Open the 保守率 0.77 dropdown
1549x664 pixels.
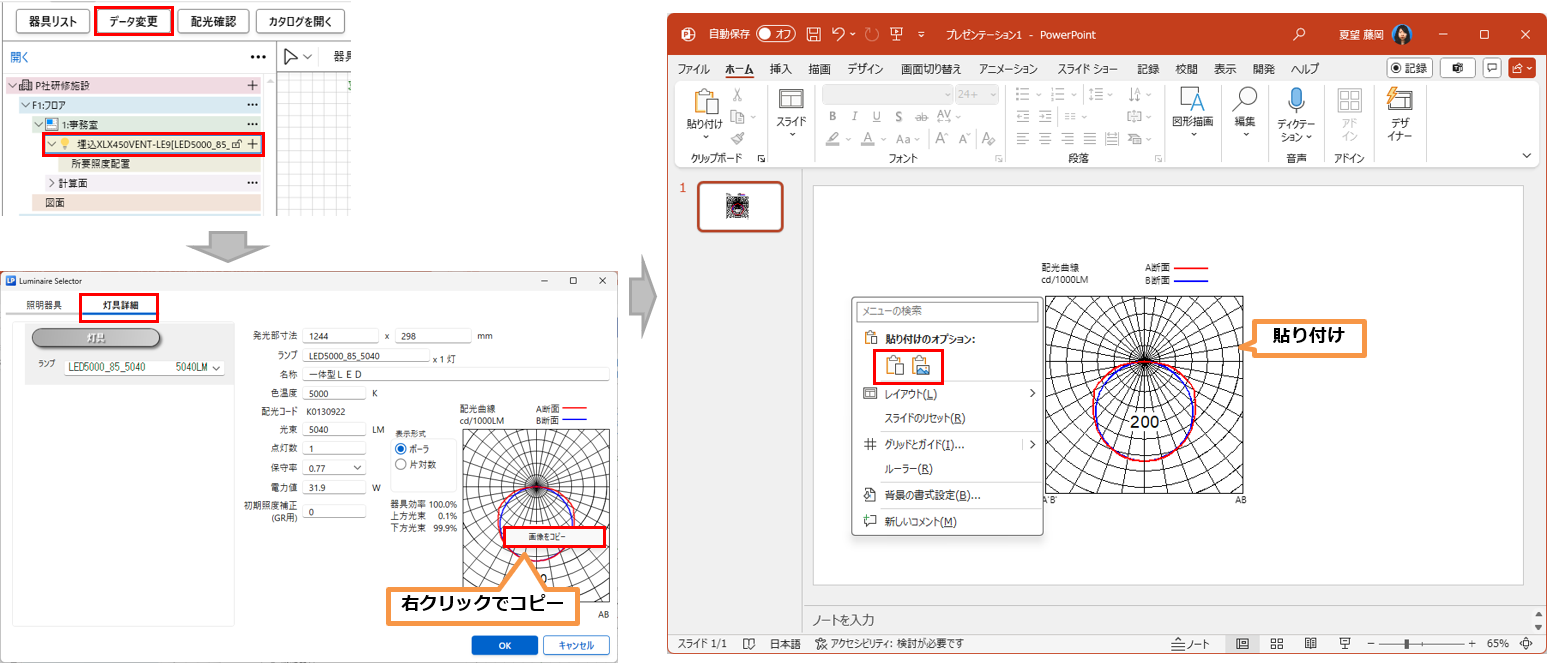click(x=358, y=467)
